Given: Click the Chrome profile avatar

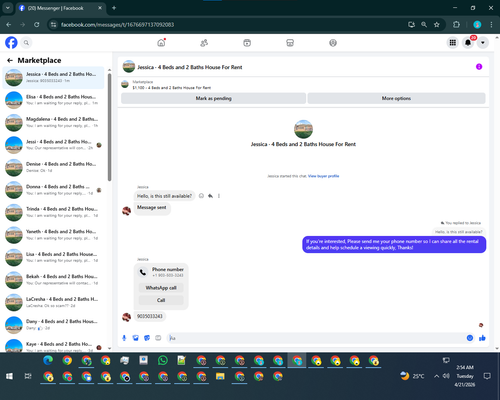Looking at the screenshot, I should coord(477,25).
